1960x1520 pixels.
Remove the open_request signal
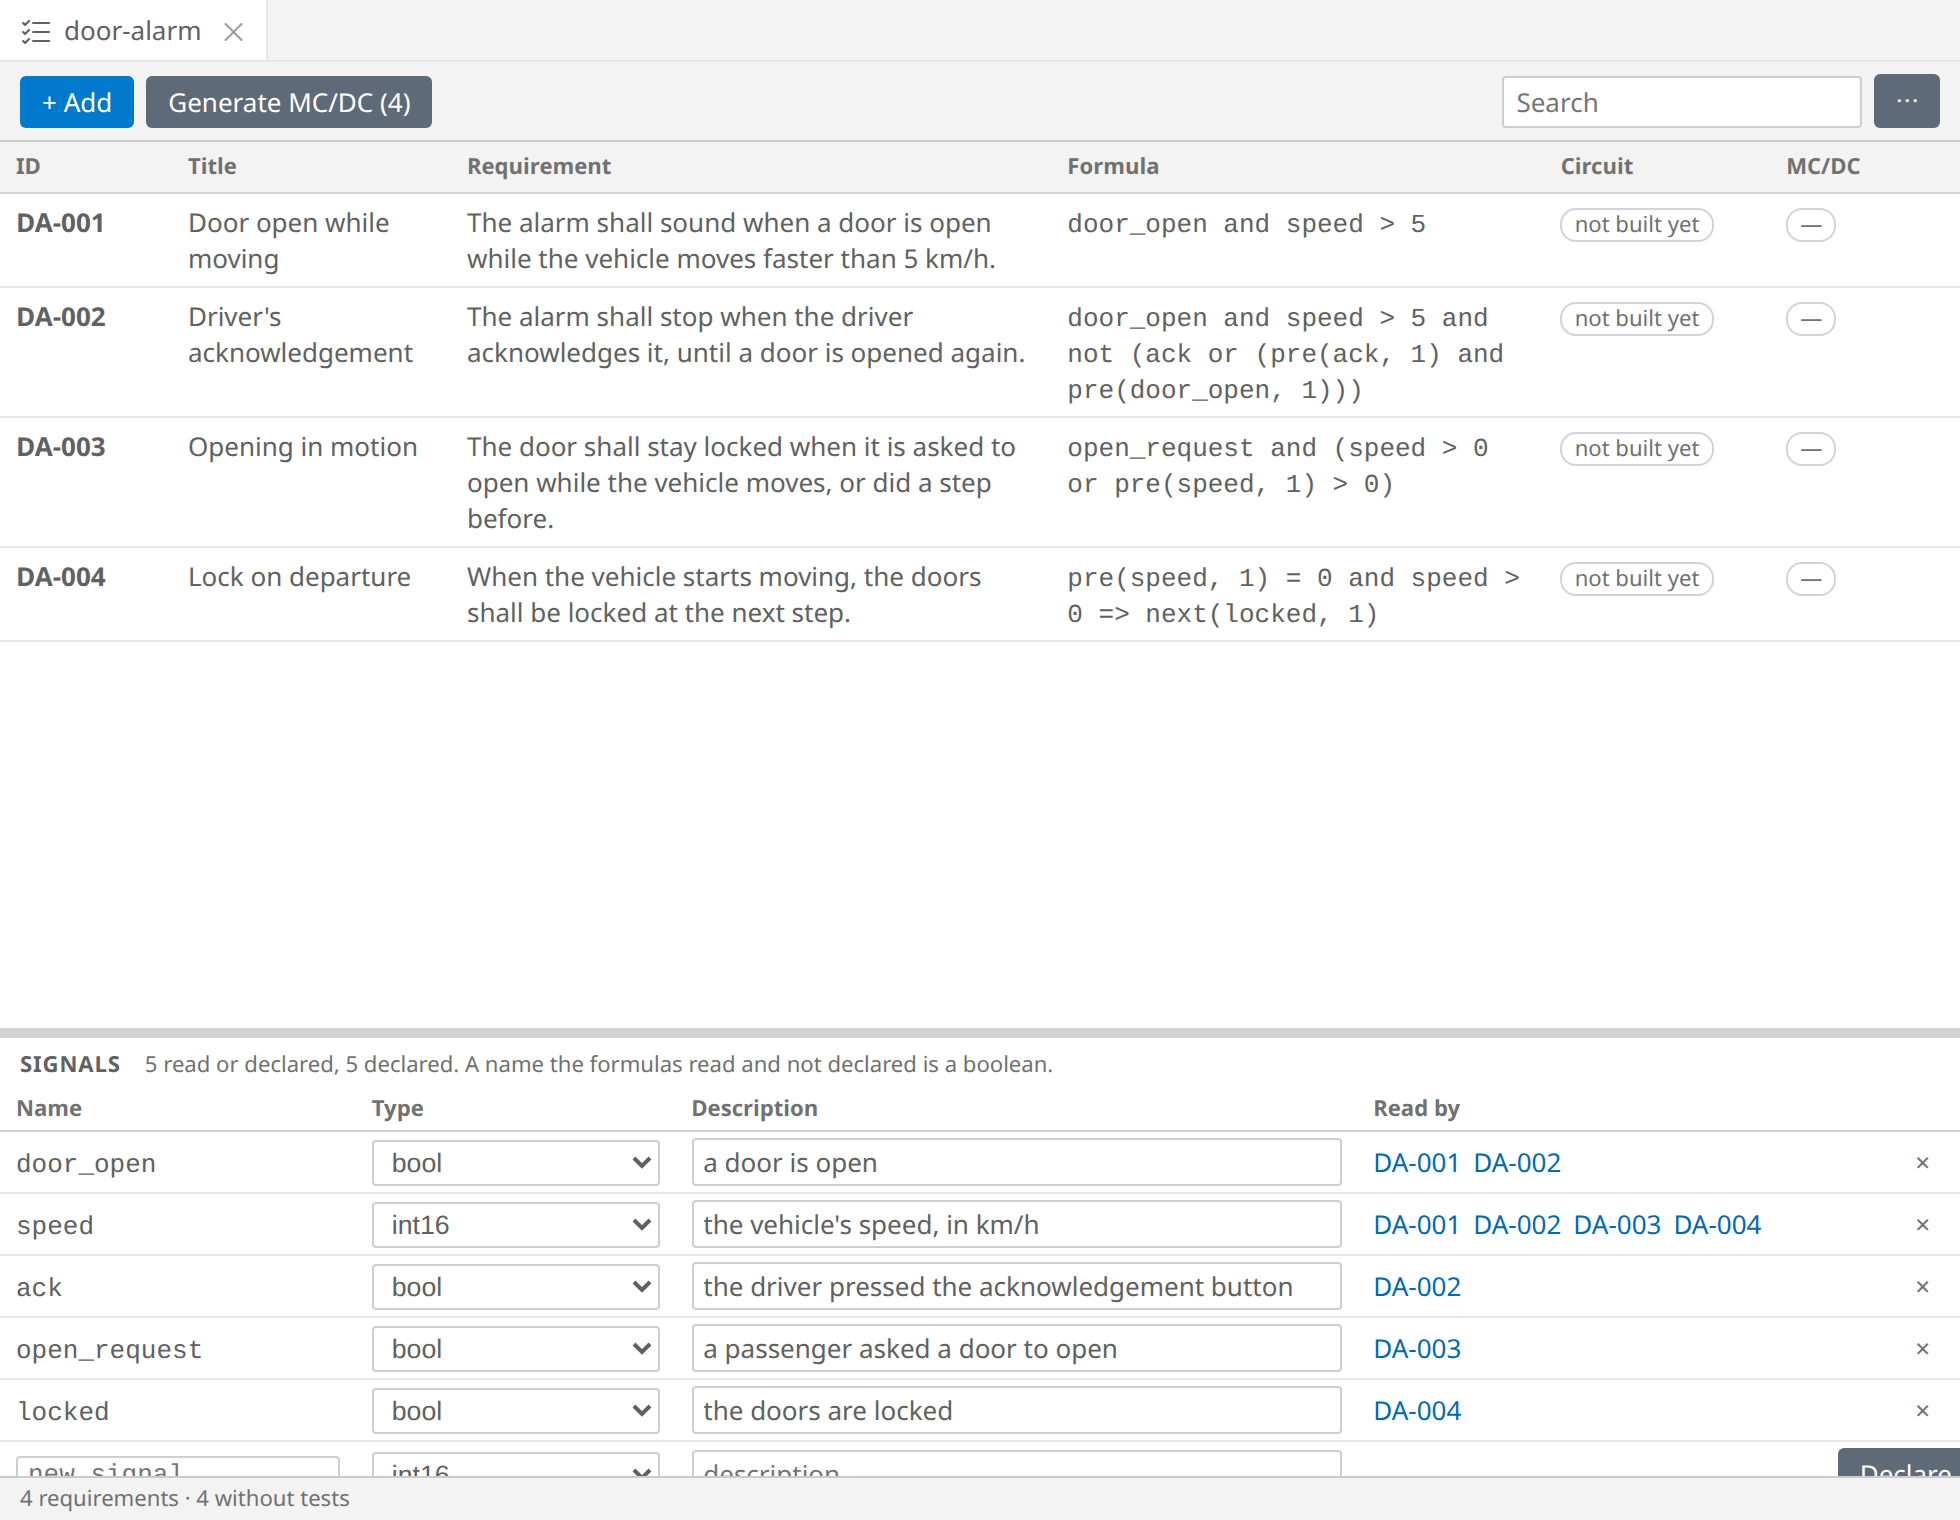pos(1922,1349)
